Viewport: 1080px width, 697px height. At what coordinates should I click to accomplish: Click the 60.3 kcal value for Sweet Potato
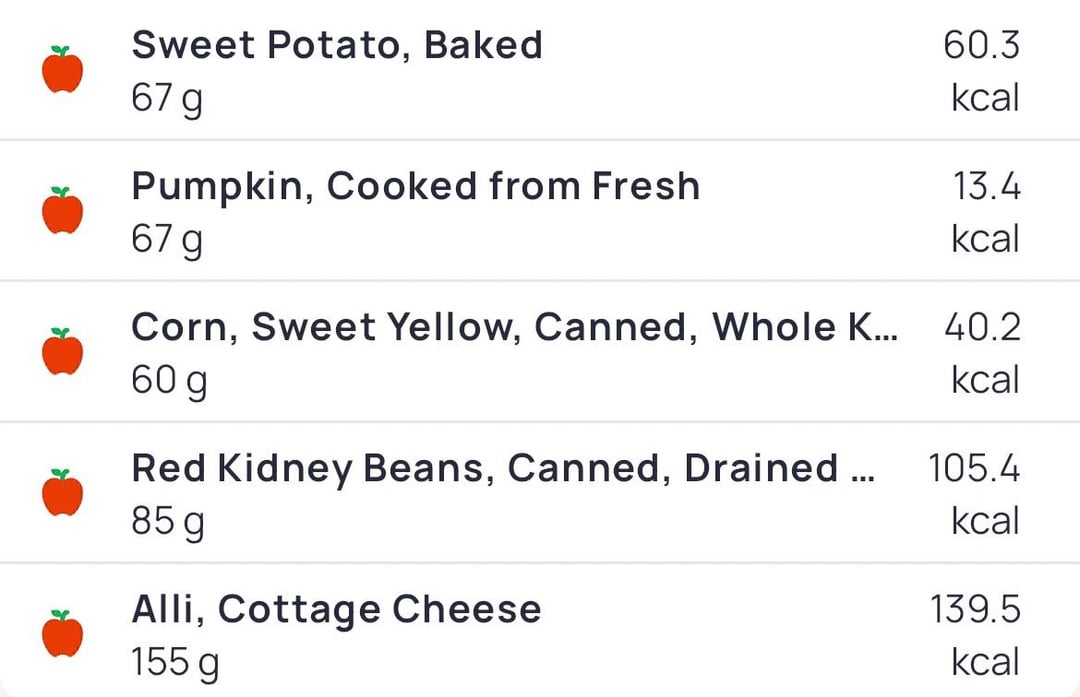[x=982, y=72]
